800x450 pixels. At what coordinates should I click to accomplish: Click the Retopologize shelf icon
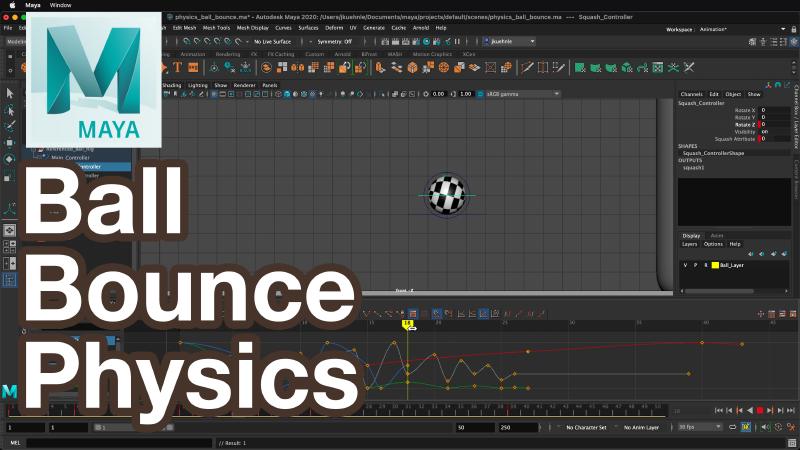(361, 67)
